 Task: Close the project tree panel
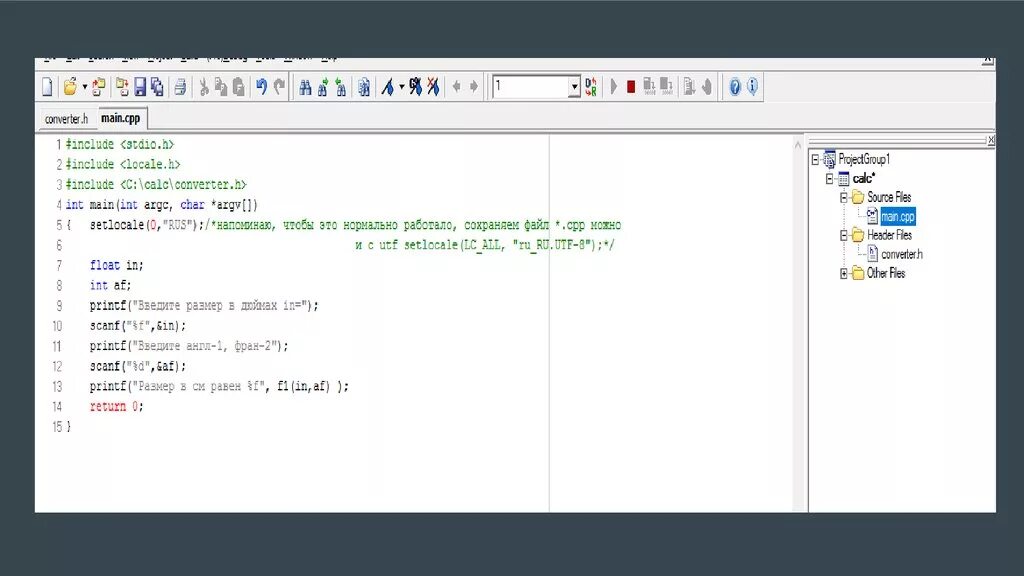click(991, 140)
